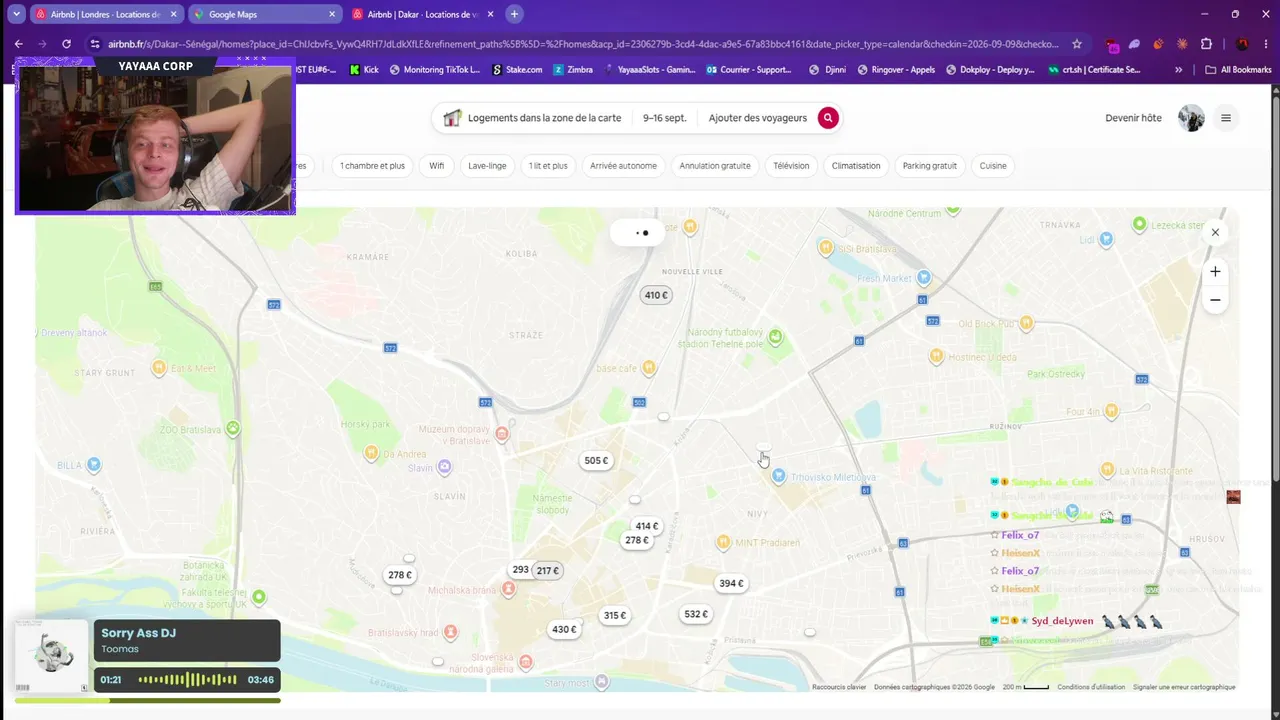
Task: Open the Airbnb hamburger menu
Action: pos(1226,118)
